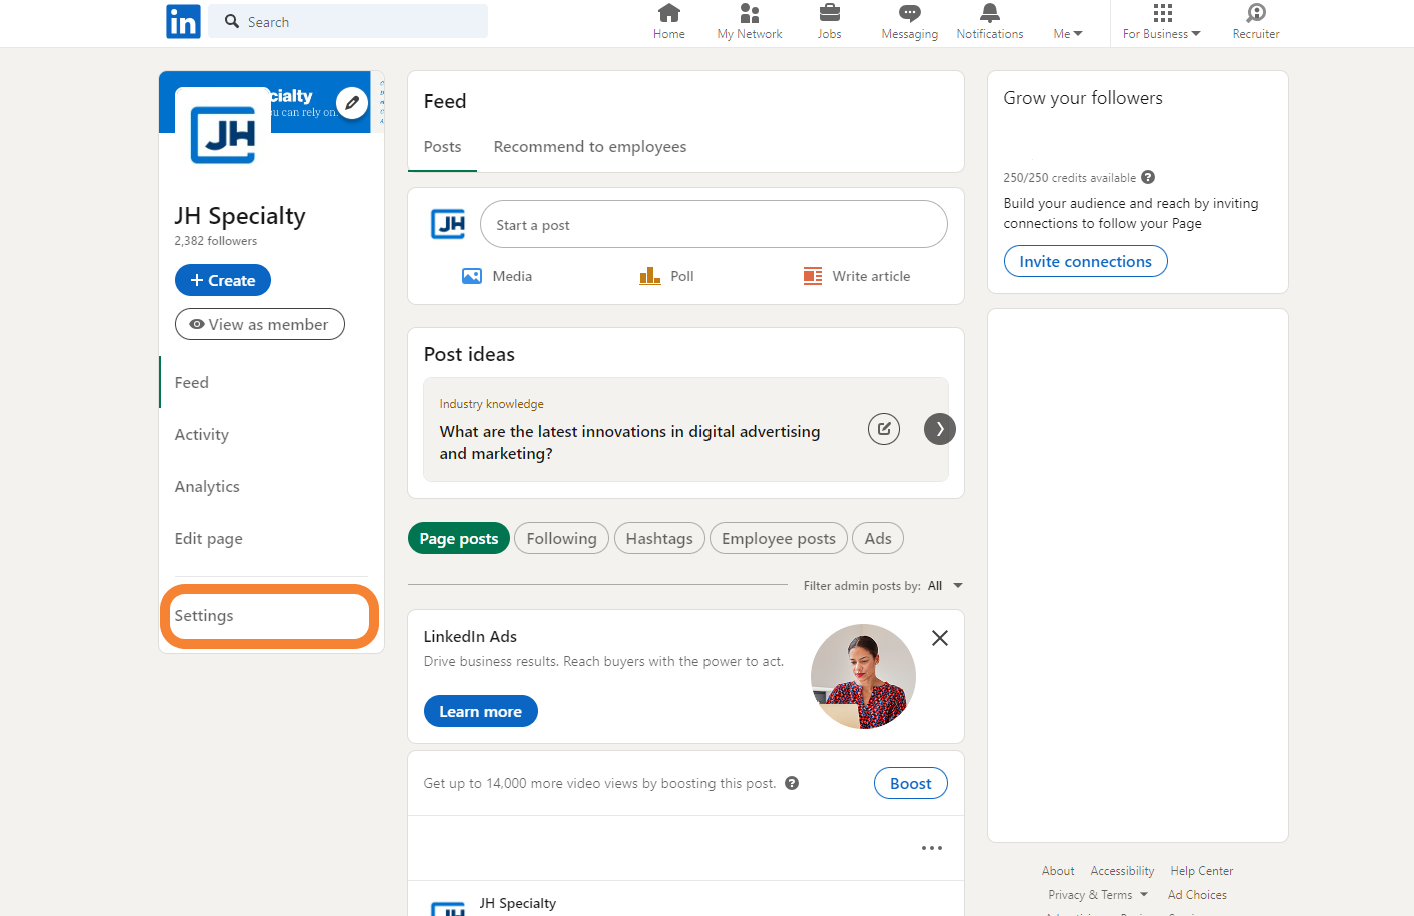Click the Start a post field
The width and height of the screenshot is (1414, 916).
pyautogui.click(x=714, y=224)
